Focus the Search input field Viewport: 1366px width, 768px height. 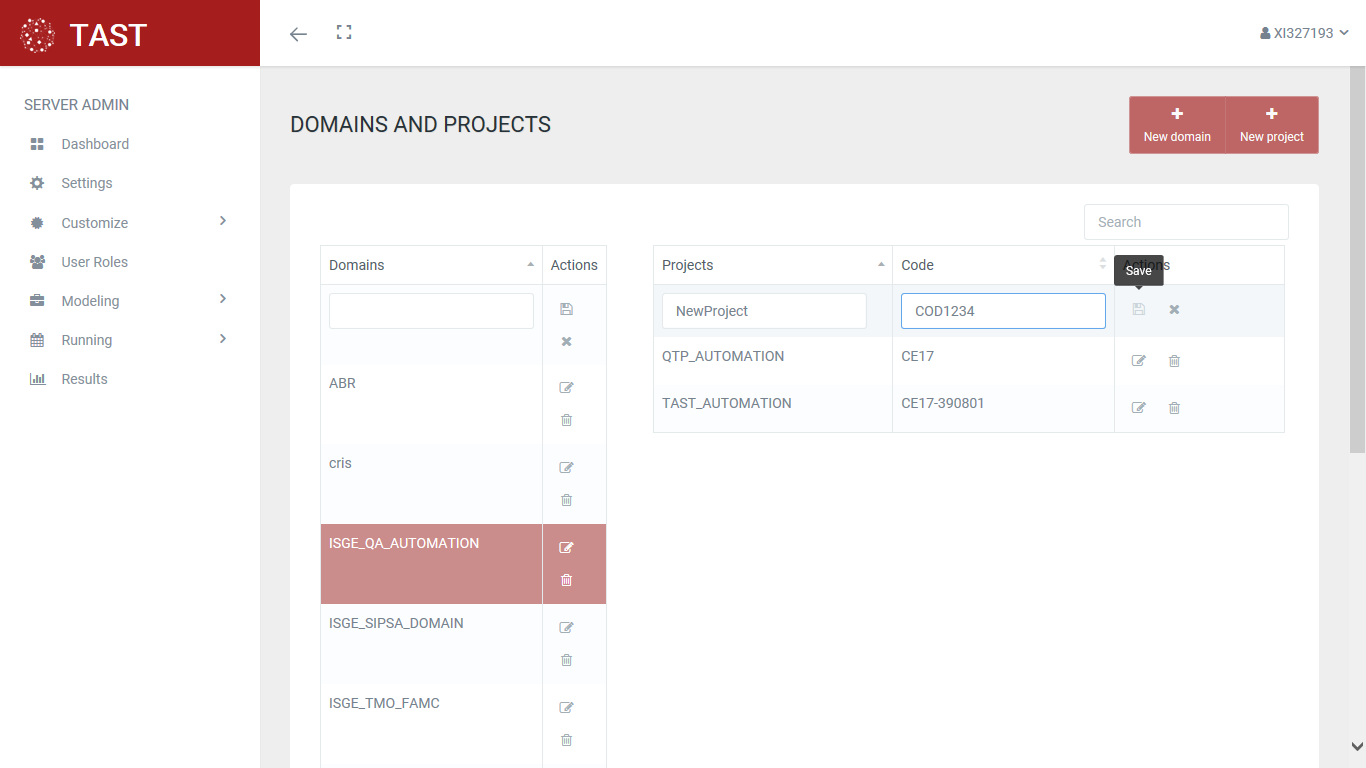click(1186, 222)
